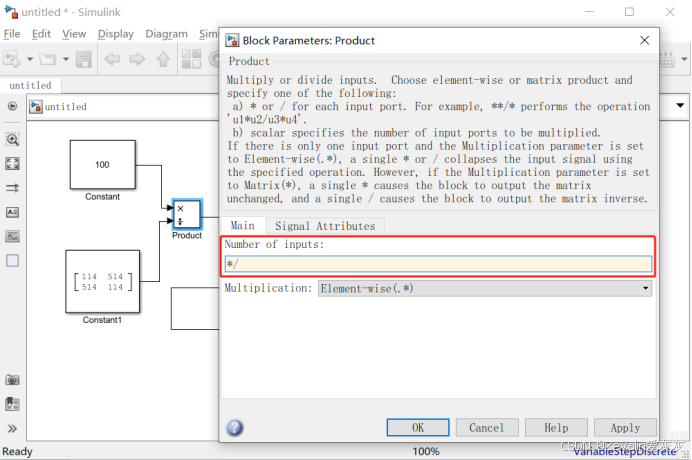Viewport: 692px width, 460px height.
Task: Click the Fit to View icon
Action: pos(12,163)
